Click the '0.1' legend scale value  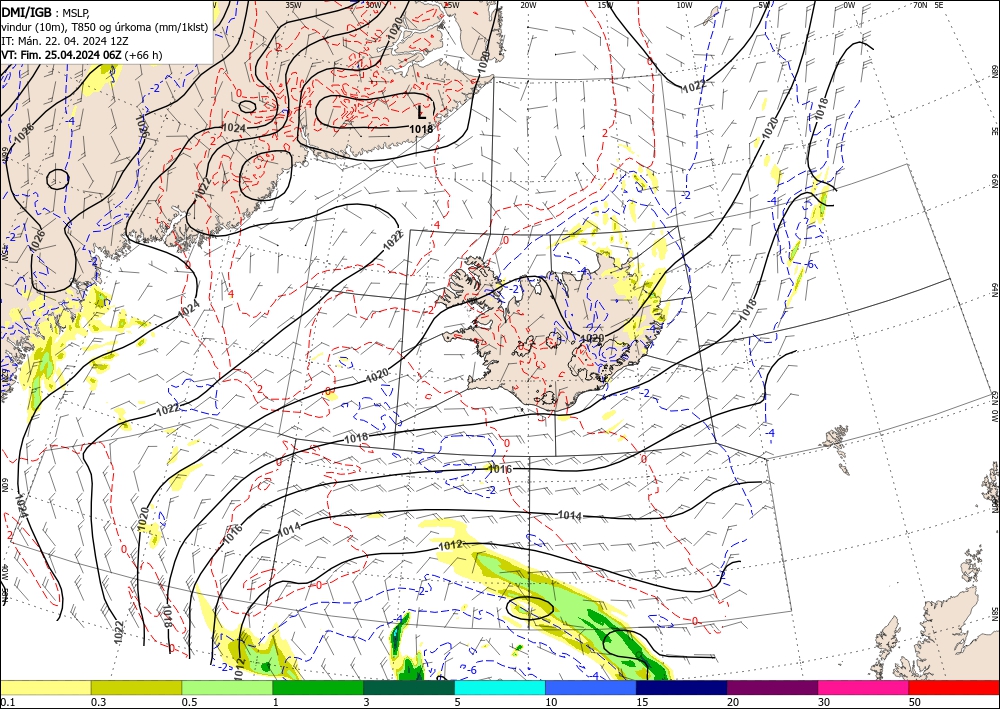click(7, 702)
